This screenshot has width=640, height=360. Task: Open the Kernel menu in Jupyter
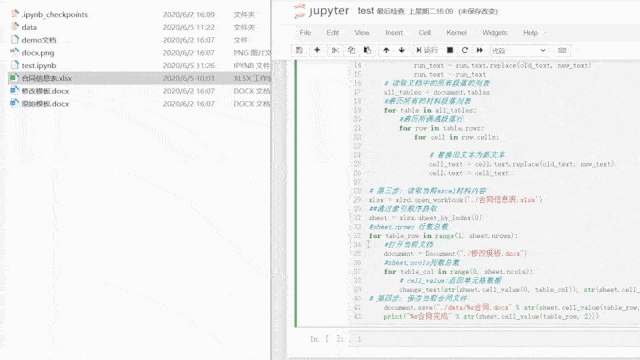[456, 33]
